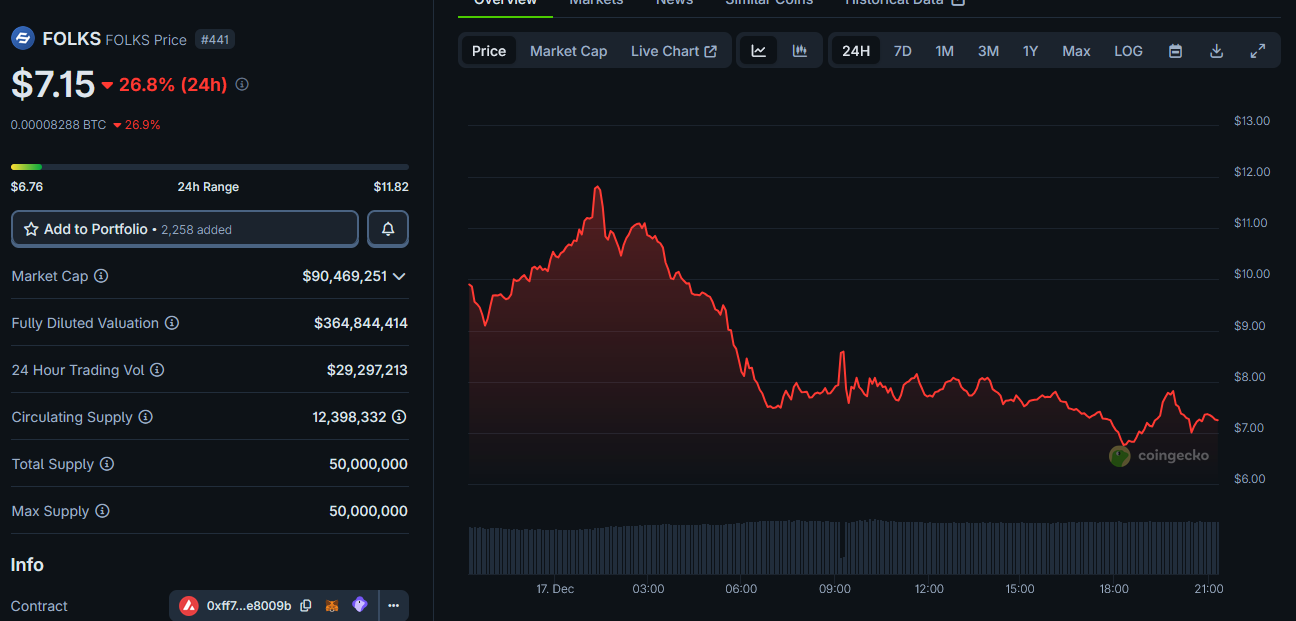Click the contract address 0xff7...e8009b
This screenshot has height=621, width=1296.
click(249, 605)
